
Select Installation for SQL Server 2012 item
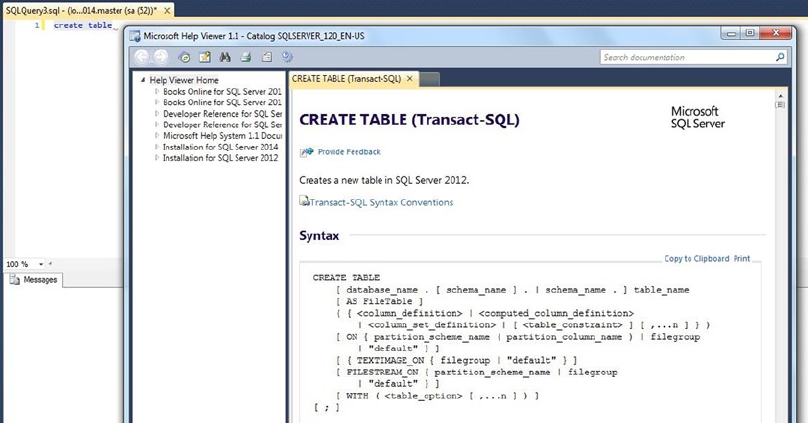click(221, 158)
